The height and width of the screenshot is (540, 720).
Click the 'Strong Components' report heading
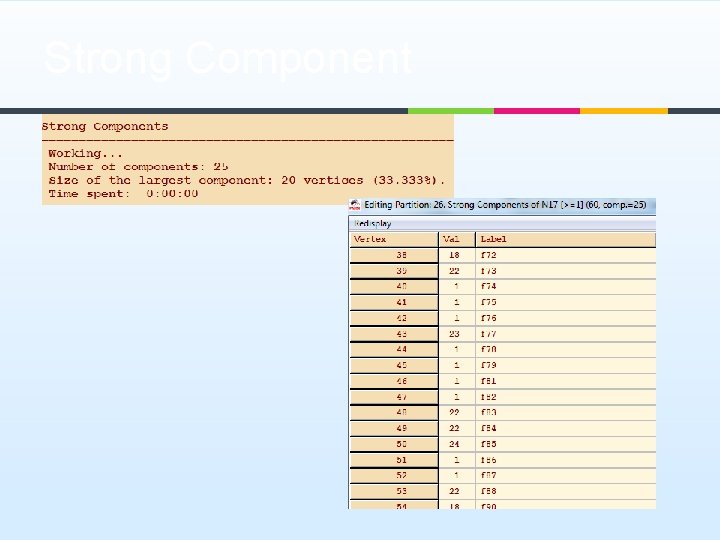click(x=105, y=127)
